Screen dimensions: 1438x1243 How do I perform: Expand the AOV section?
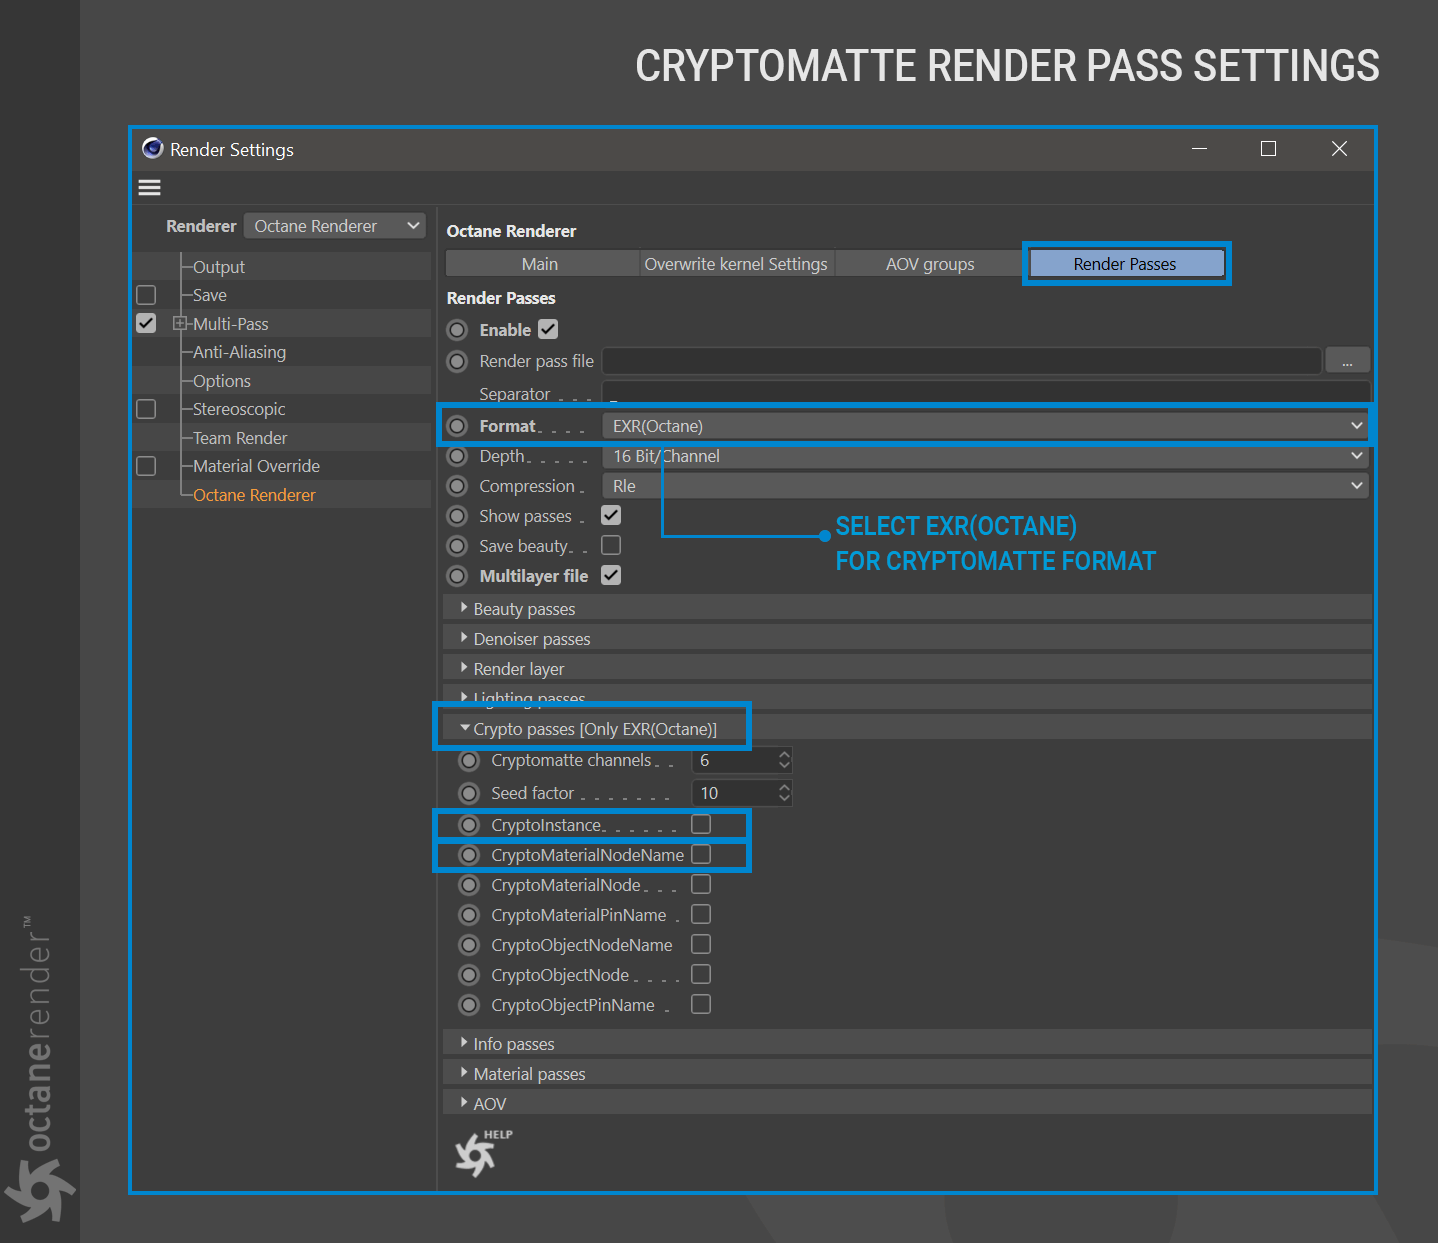pos(907,1104)
